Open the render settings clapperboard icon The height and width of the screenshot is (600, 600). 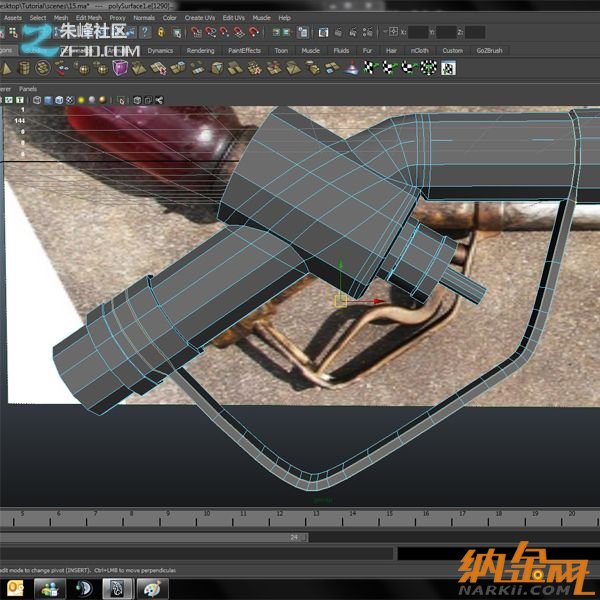coord(368,33)
